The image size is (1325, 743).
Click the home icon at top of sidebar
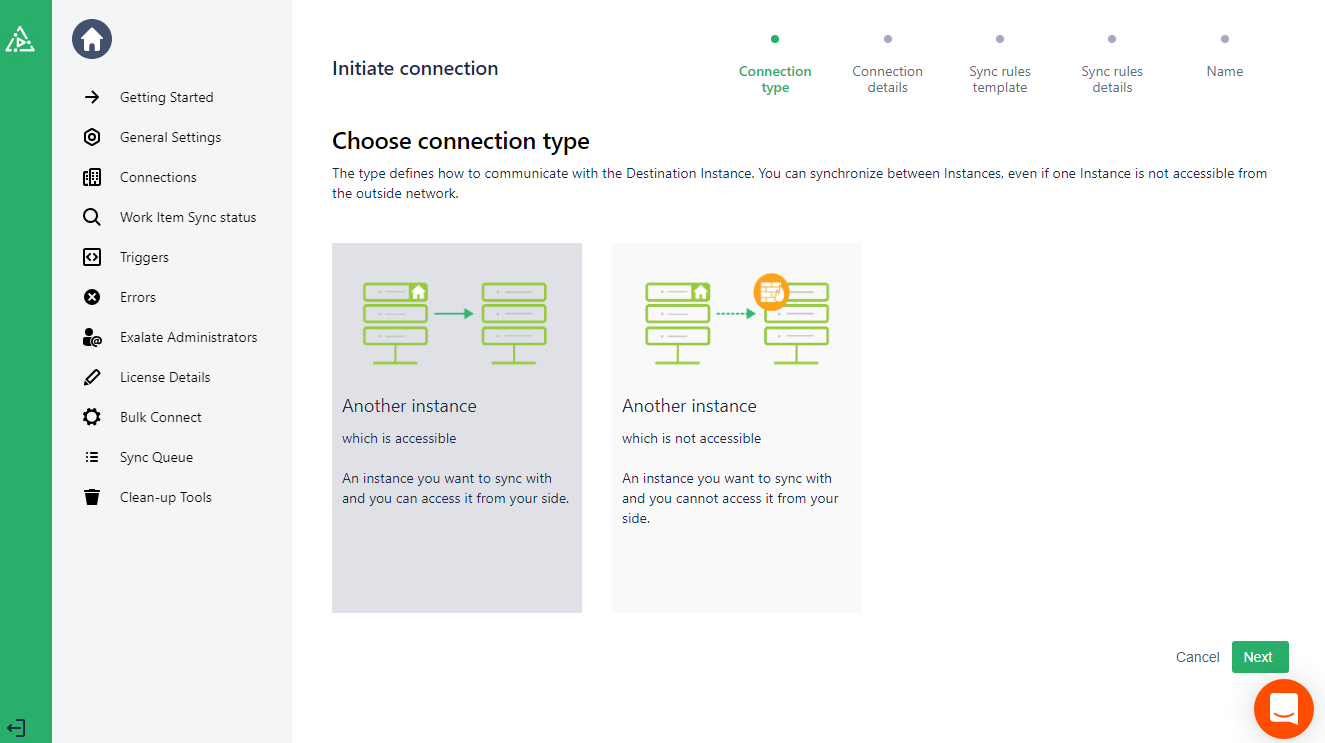tap(92, 40)
